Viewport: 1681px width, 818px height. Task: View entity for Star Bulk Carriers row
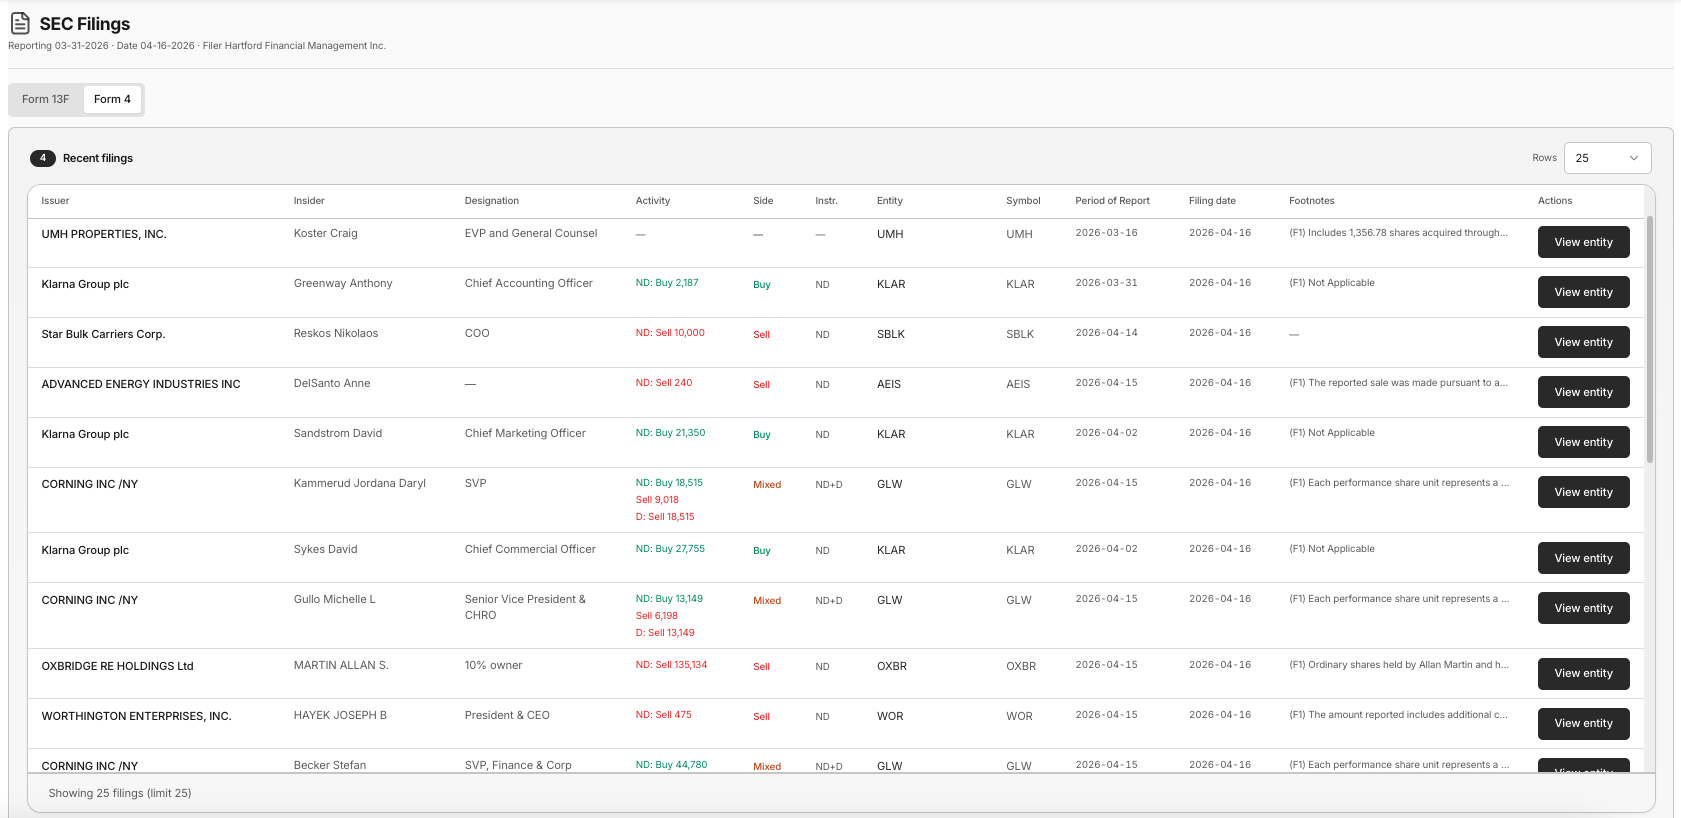pyautogui.click(x=1583, y=342)
